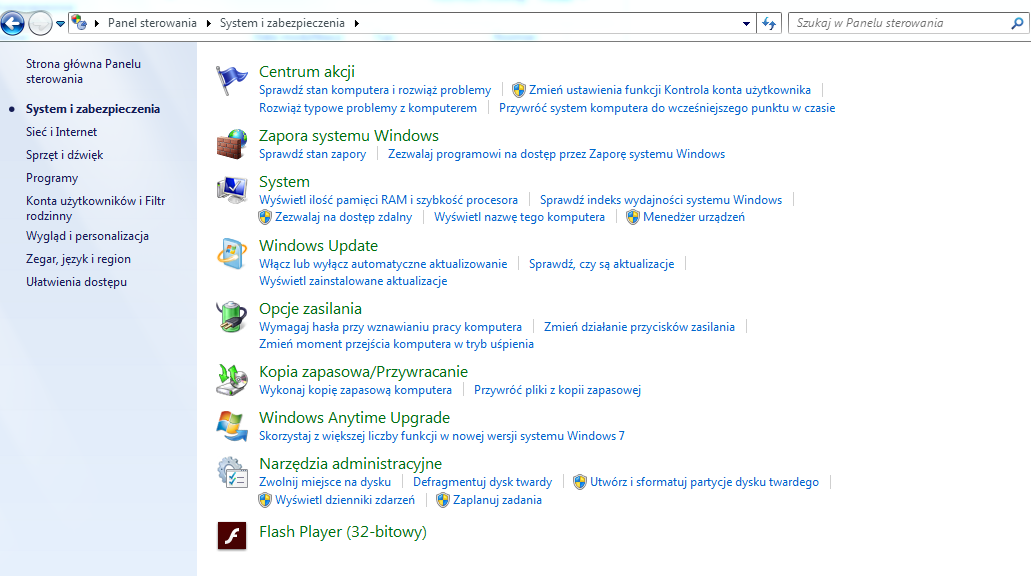Click the Flash Player red icon
This screenshot has width=1031, height=576.
click(231, 536)
